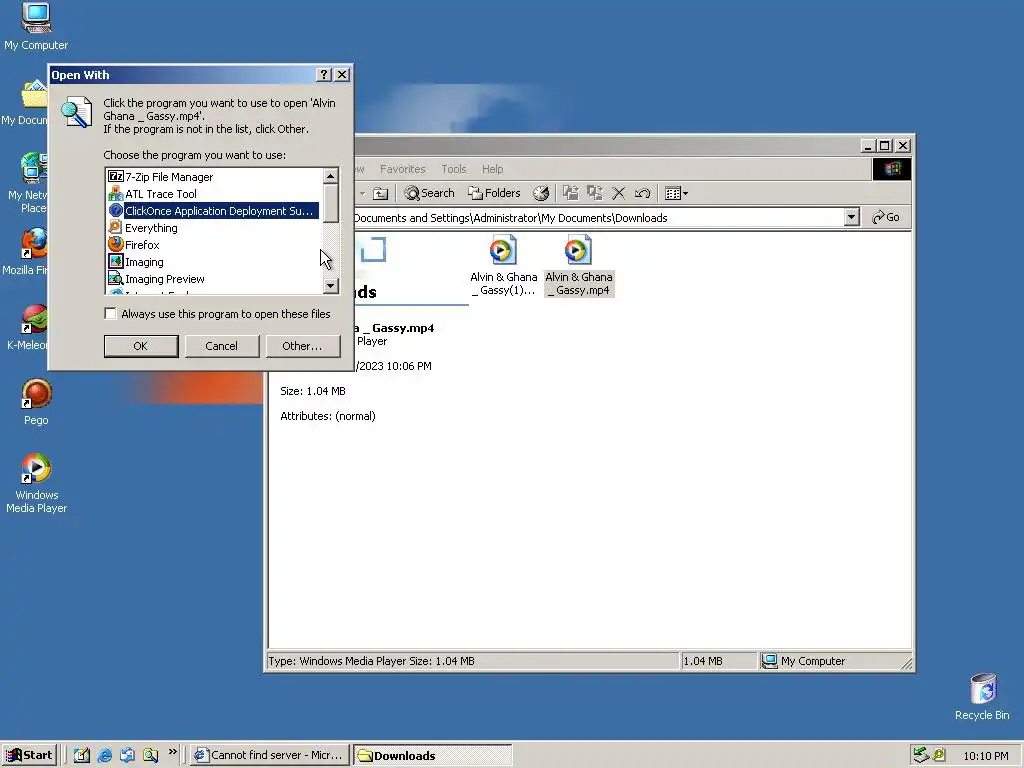Click the Windows logo throbber in Explorer

[x=892, y=169]
